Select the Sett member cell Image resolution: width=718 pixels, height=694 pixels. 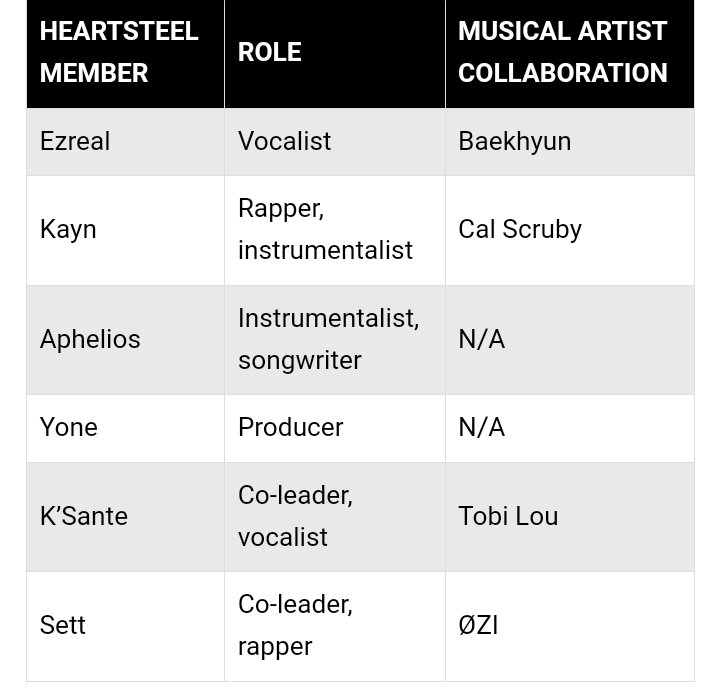[63, 625]
